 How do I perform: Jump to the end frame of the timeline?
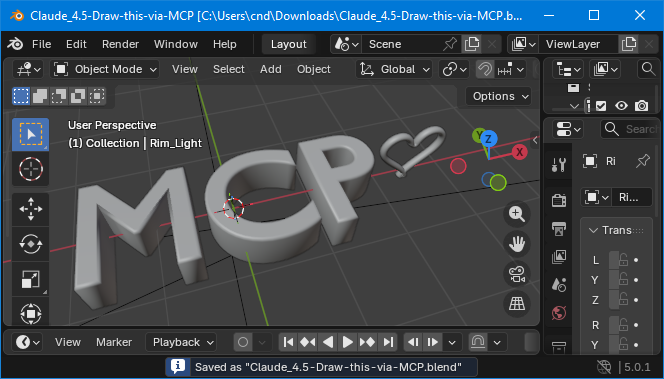tap(388, 342)
